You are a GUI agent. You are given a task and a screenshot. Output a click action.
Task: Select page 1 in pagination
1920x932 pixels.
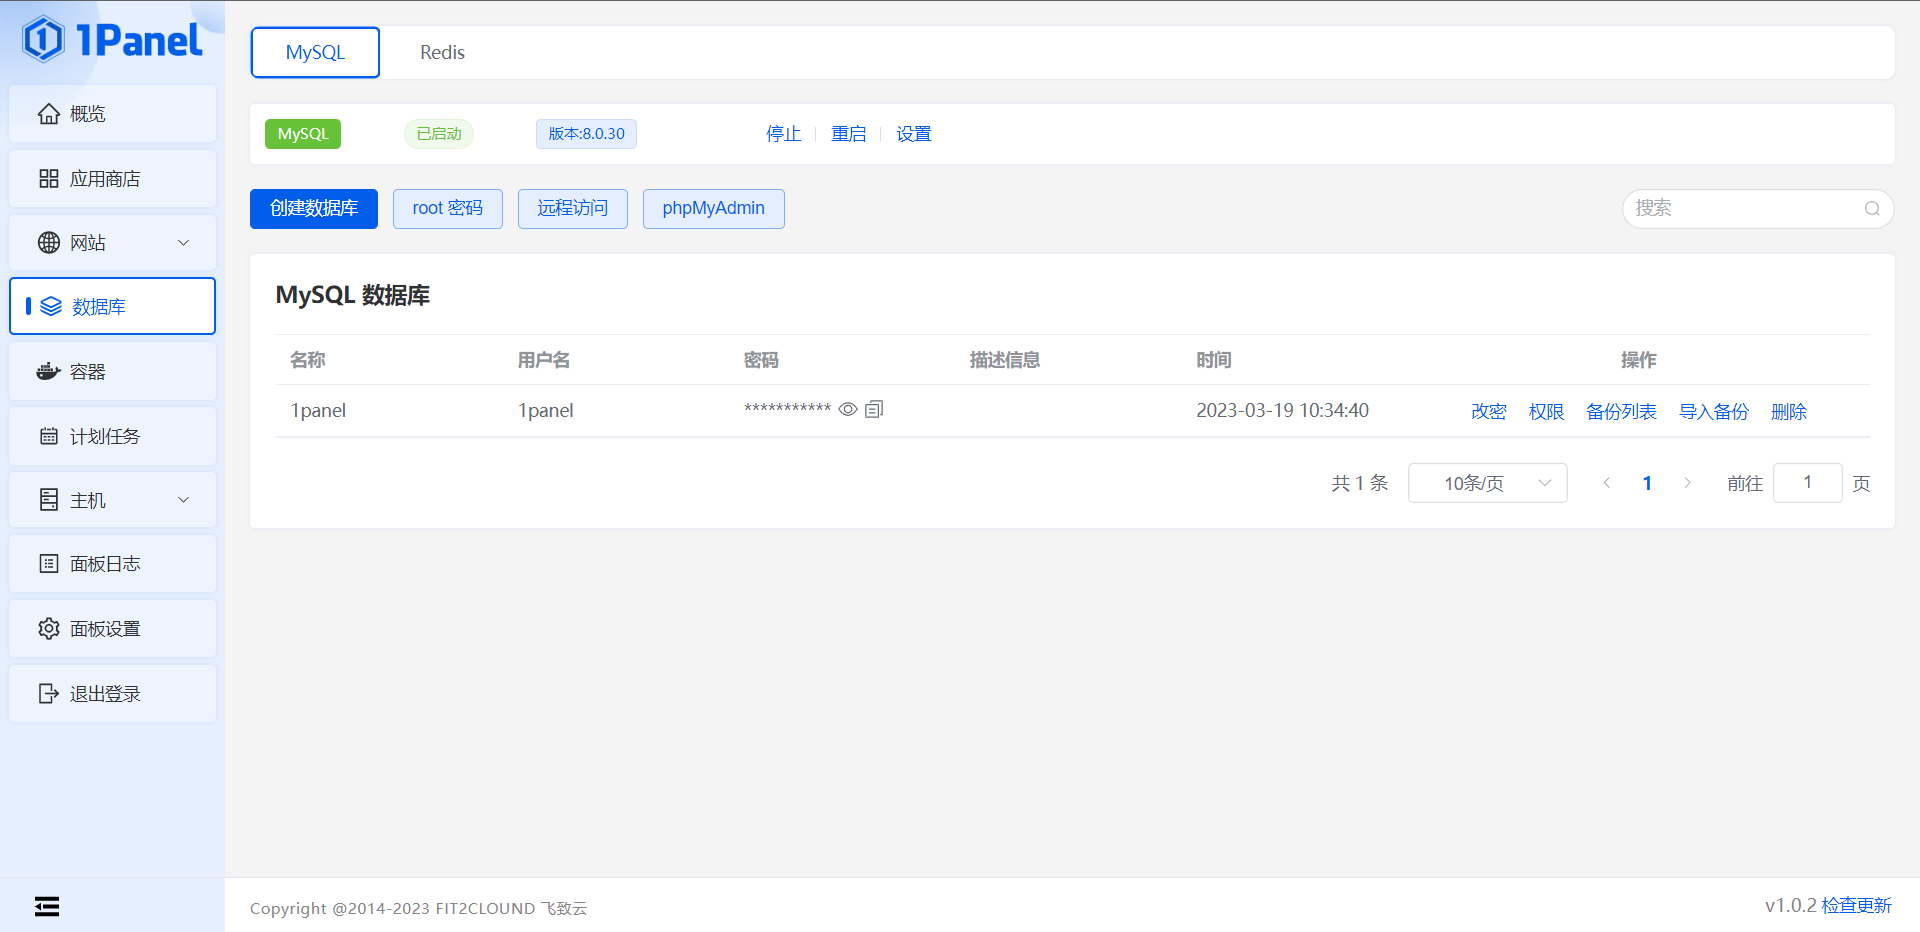(x=1647, y=483)
